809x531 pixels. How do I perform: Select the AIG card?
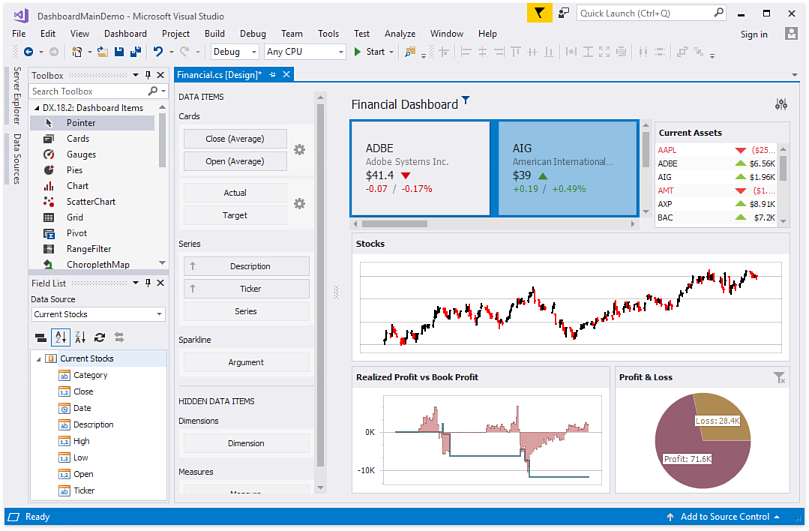(x=568, y=168)
